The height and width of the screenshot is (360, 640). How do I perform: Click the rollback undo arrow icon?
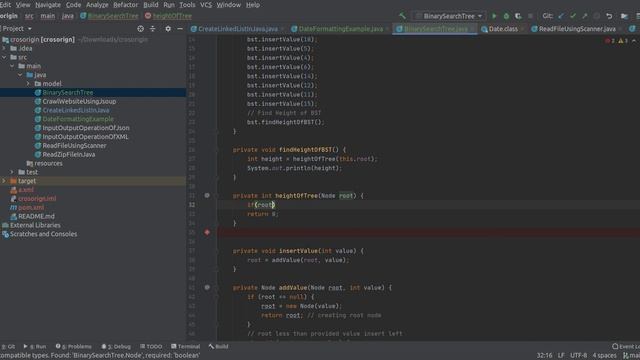609,16
